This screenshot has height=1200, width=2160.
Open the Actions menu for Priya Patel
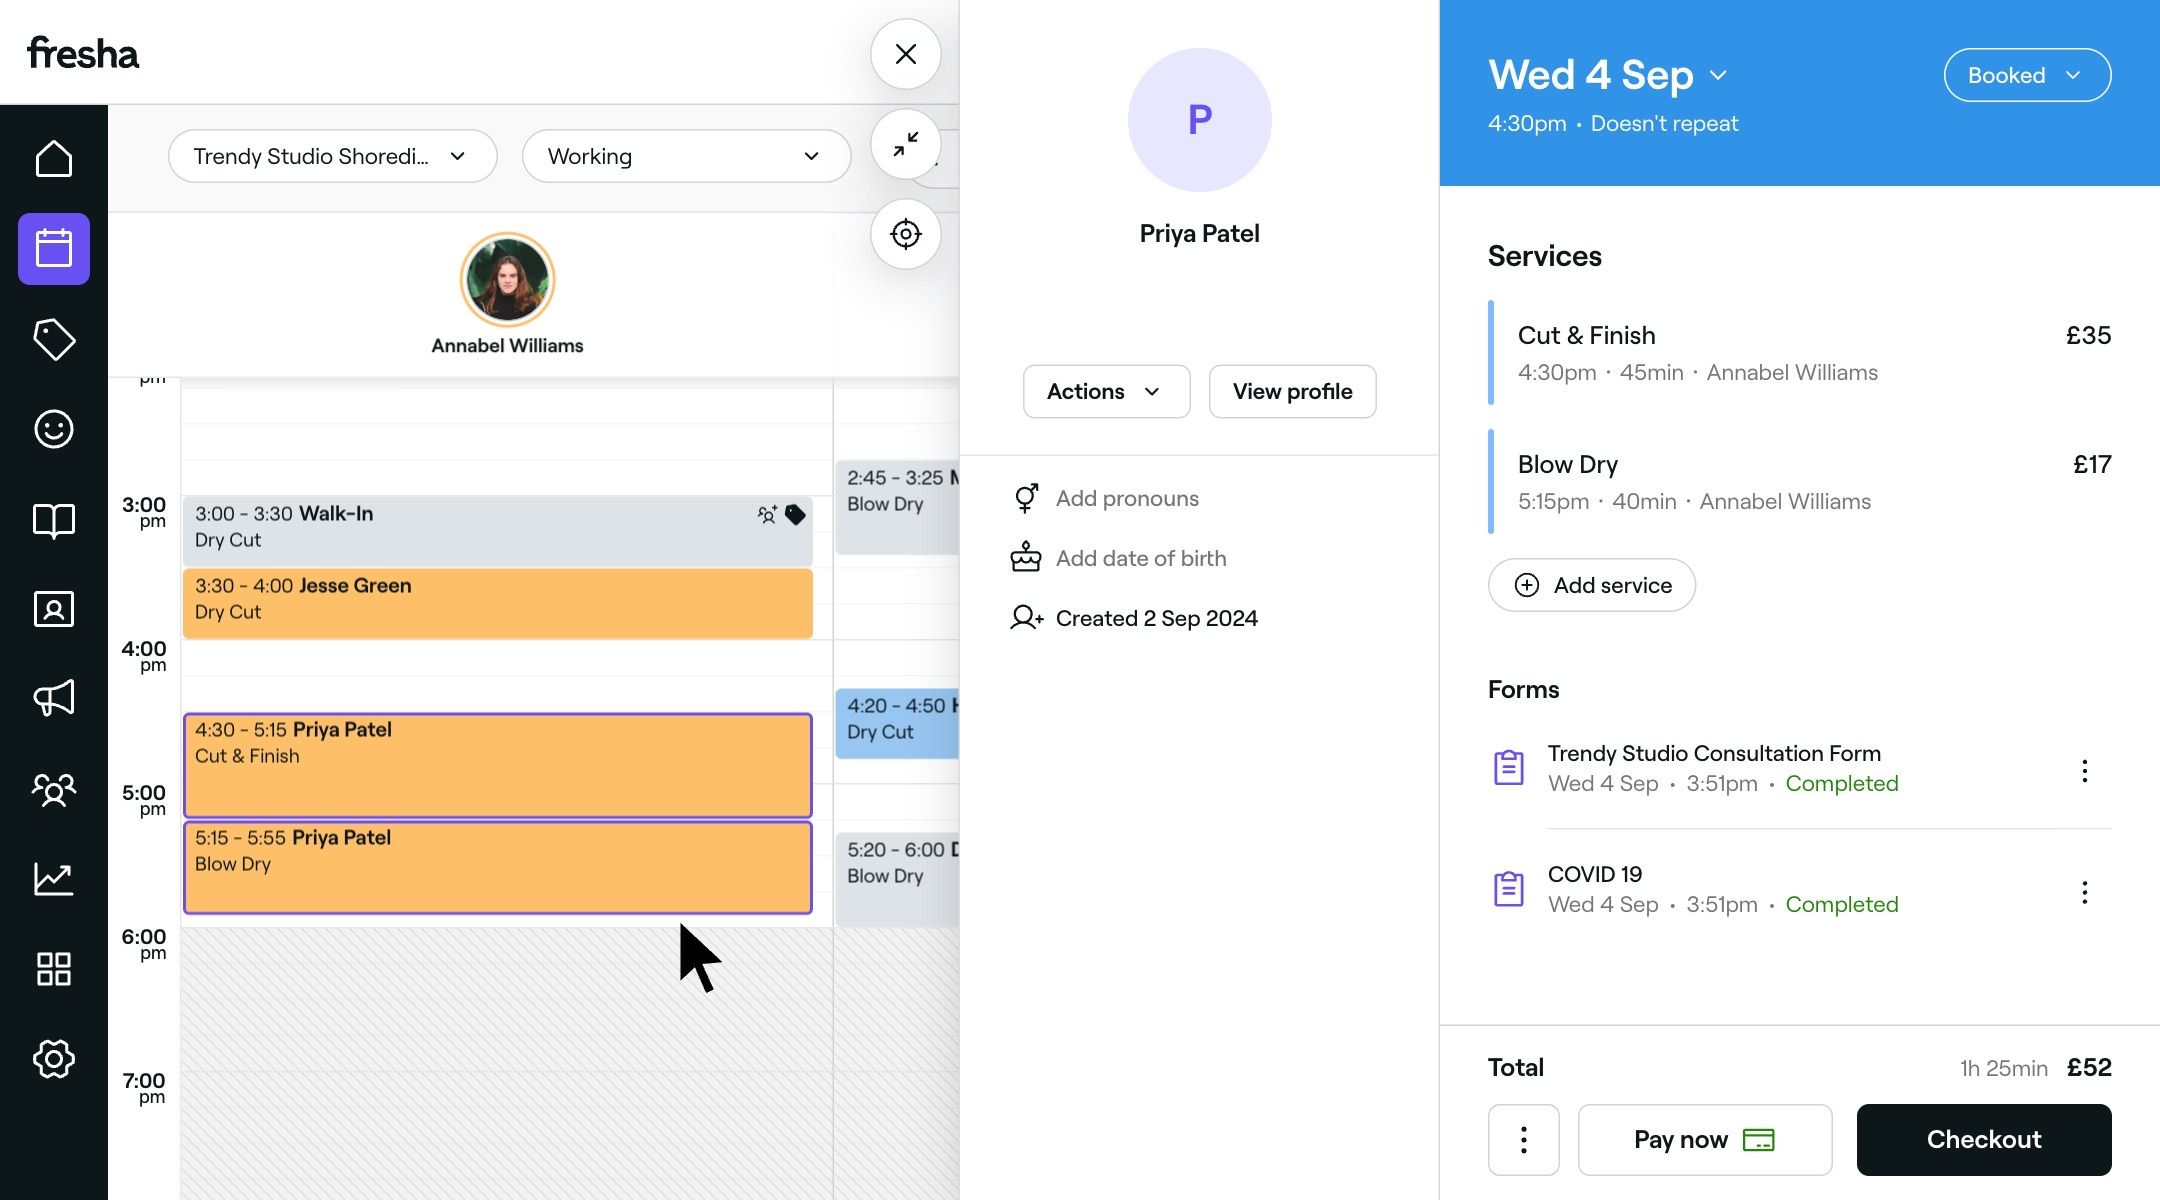[x=1105, y=391]
